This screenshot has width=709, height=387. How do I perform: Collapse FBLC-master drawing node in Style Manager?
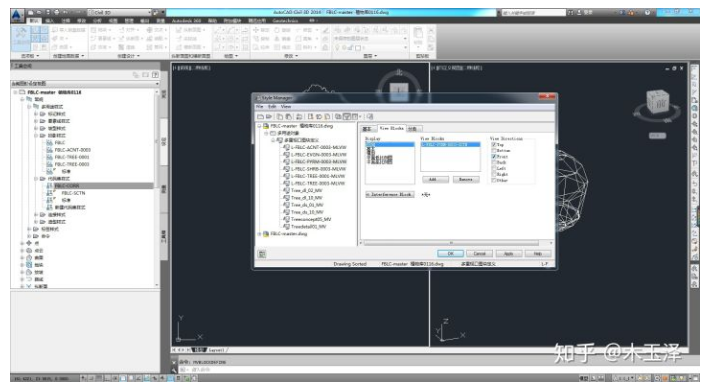pyautogui.click(x=260, y=126)
